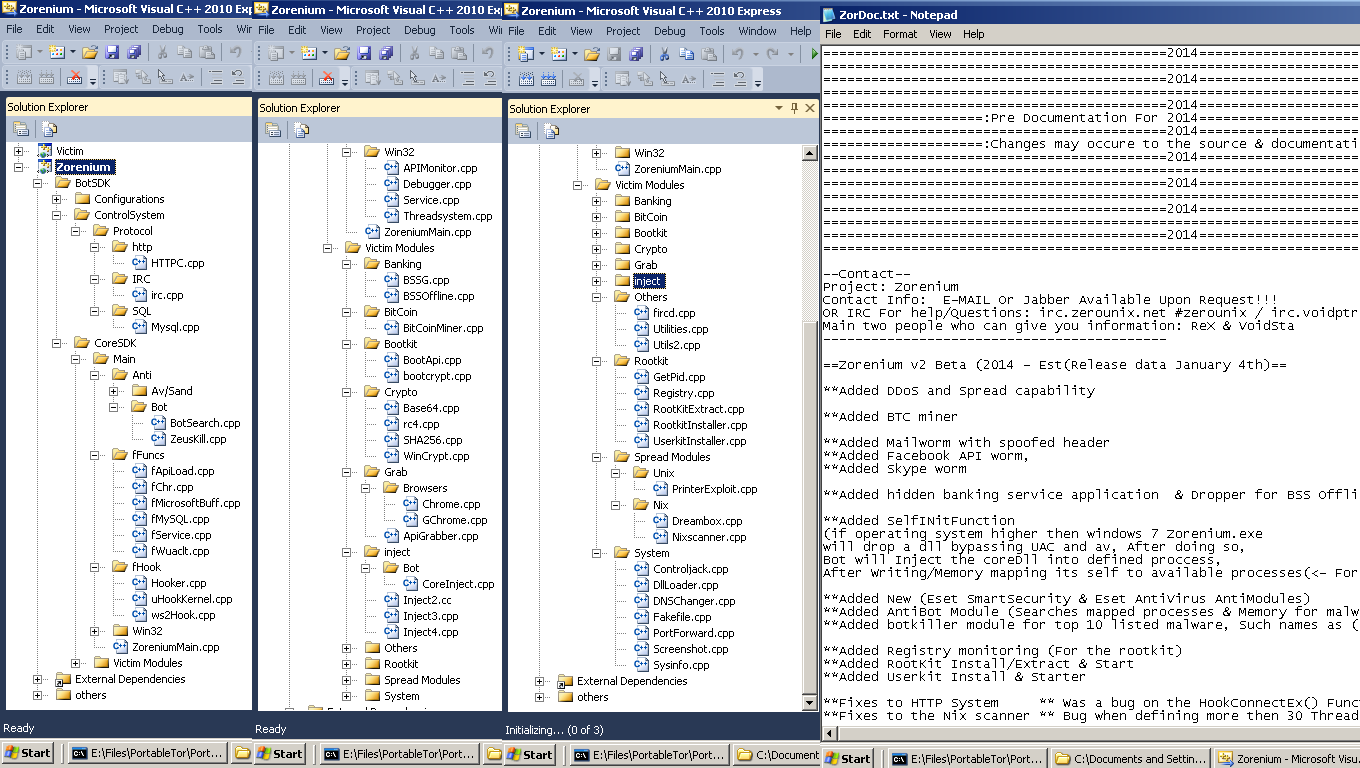Click Notepad horizontal scrollbar left arrow
This screenshot has height=768, width=1360.
pos(828,732)
